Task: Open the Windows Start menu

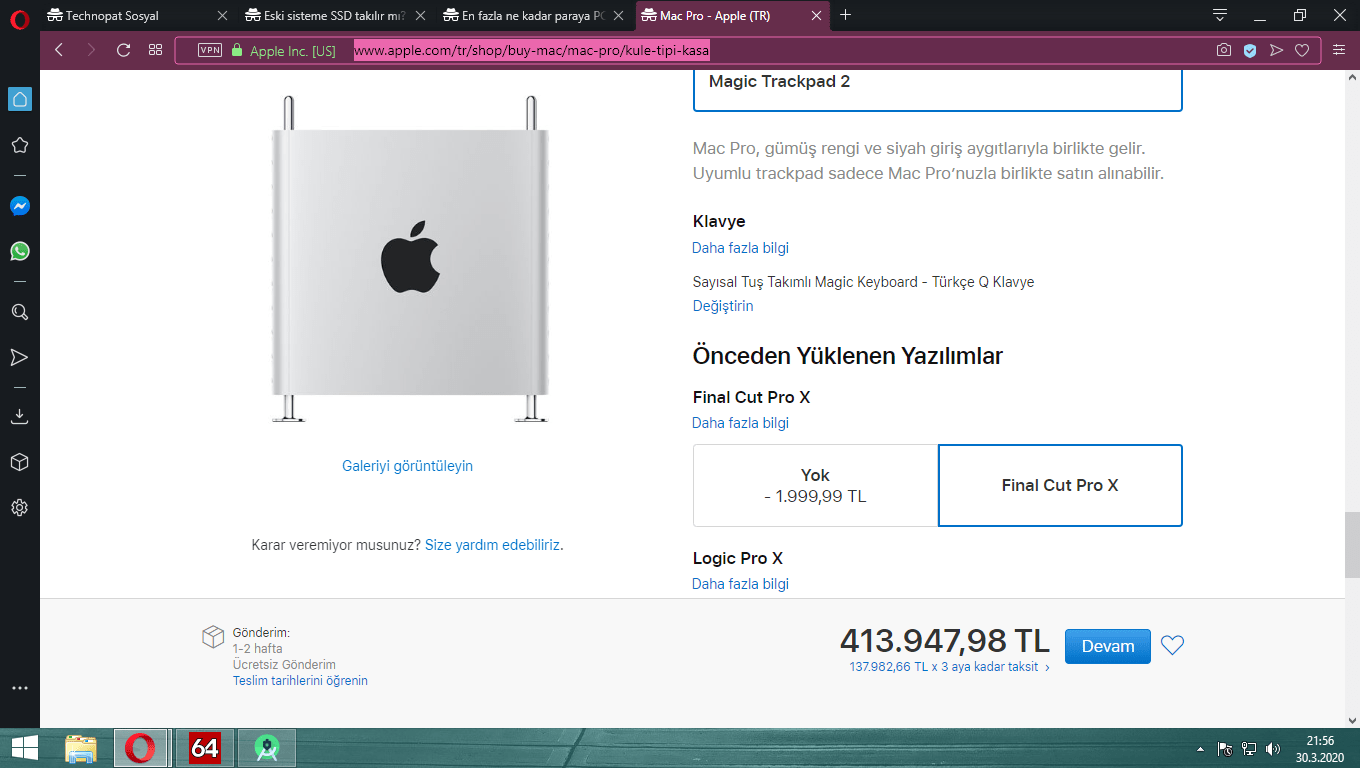Action: 24,748
